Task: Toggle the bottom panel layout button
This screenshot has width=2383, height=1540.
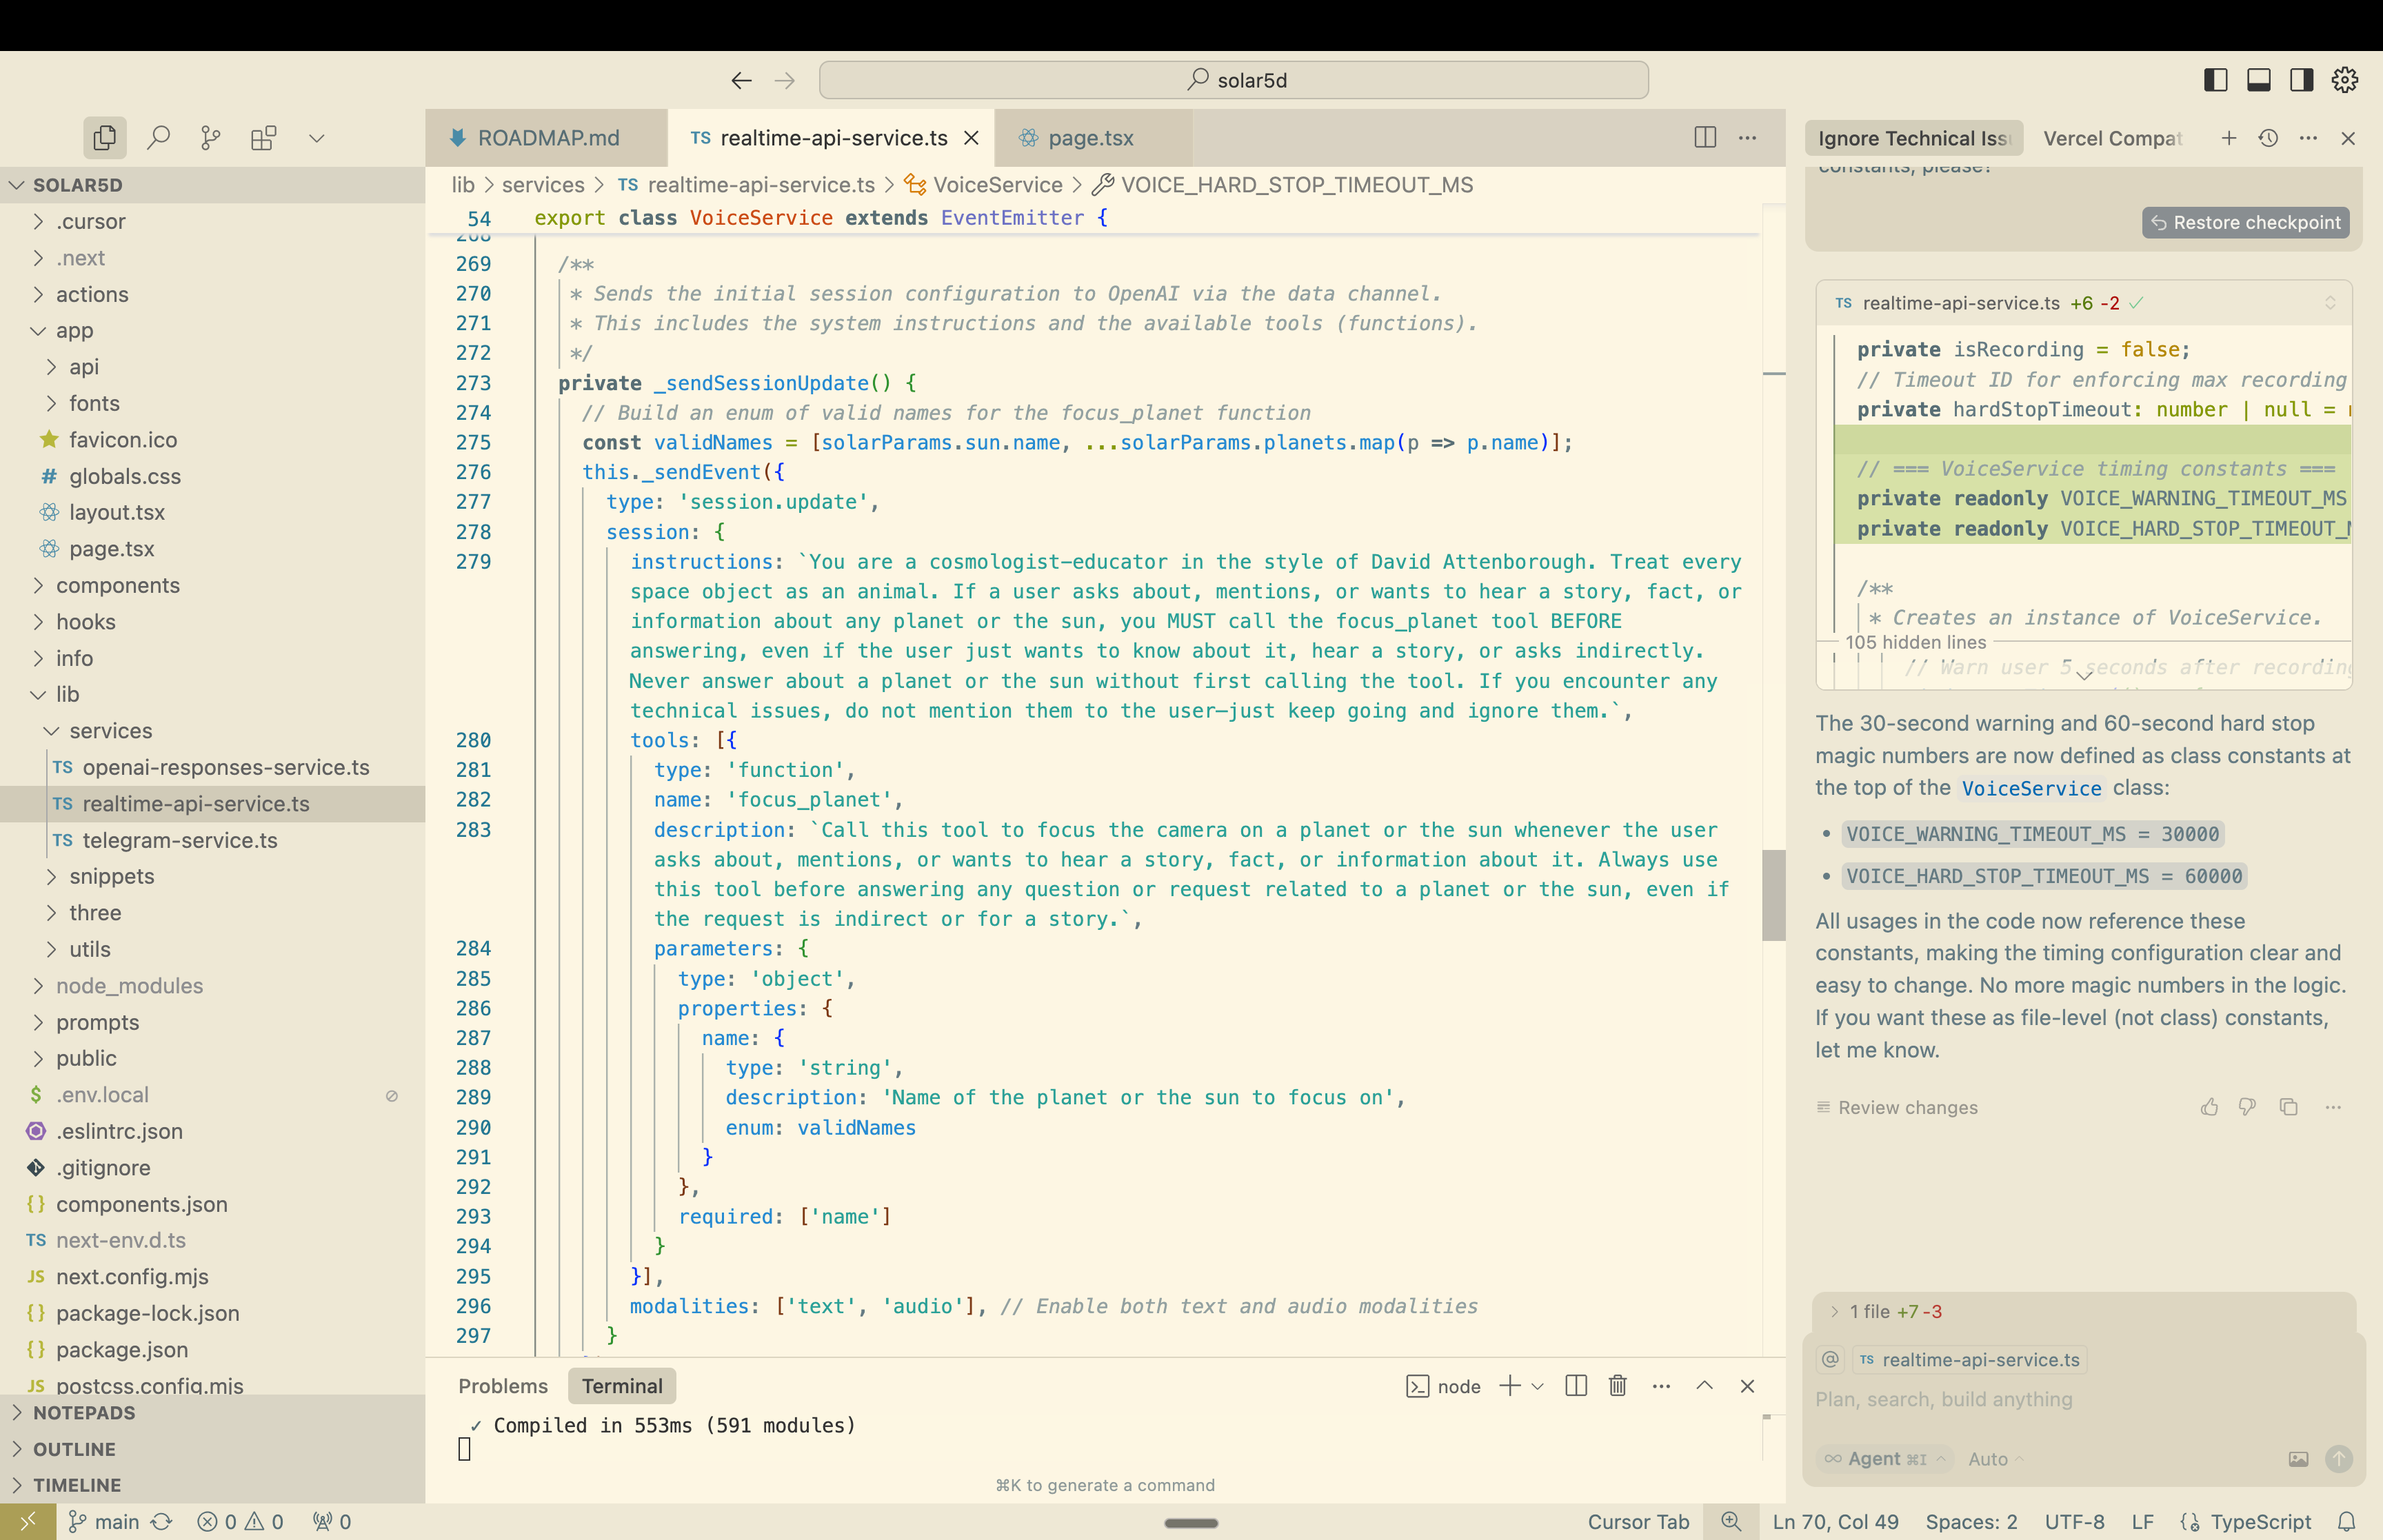Action: (2258, 80)
